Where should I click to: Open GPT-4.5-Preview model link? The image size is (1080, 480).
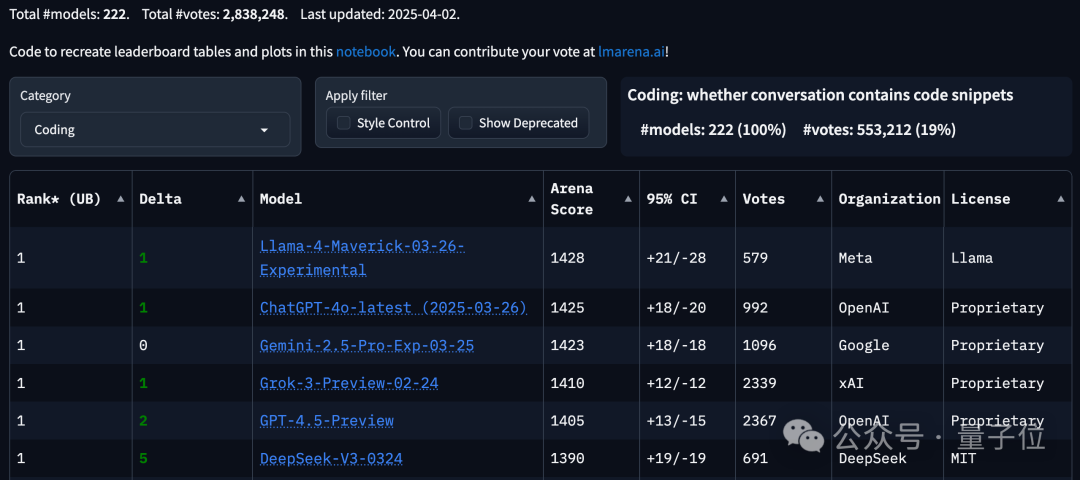point(326,421)
